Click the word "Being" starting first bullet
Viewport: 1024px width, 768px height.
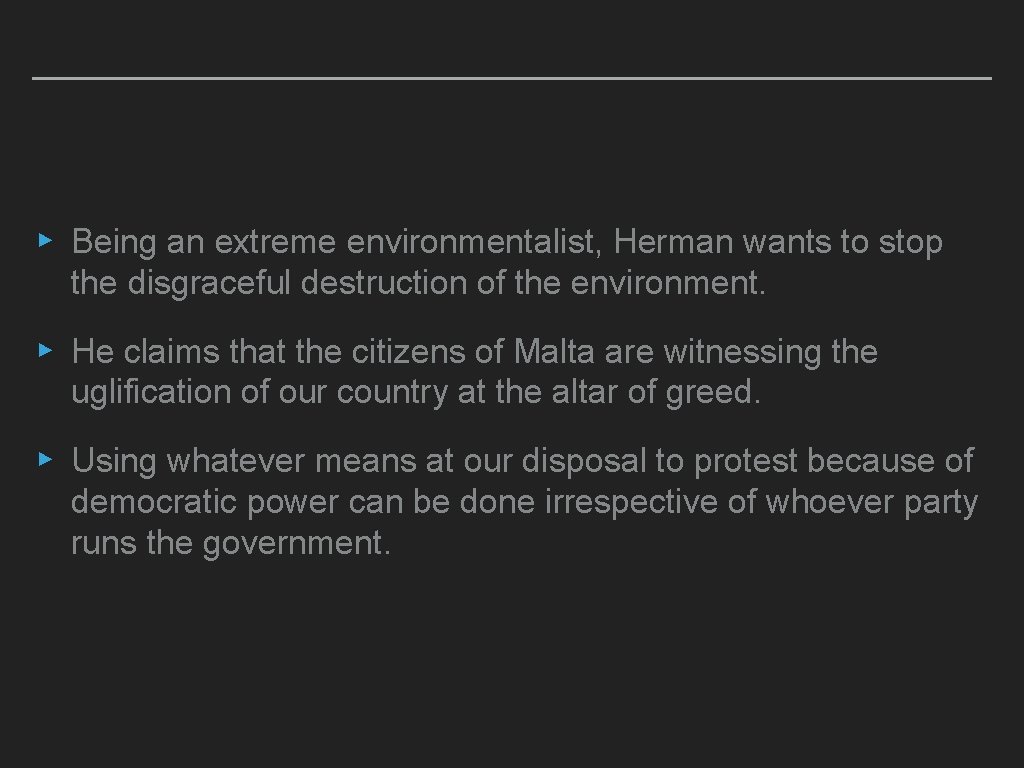click(x=107, y=242)
